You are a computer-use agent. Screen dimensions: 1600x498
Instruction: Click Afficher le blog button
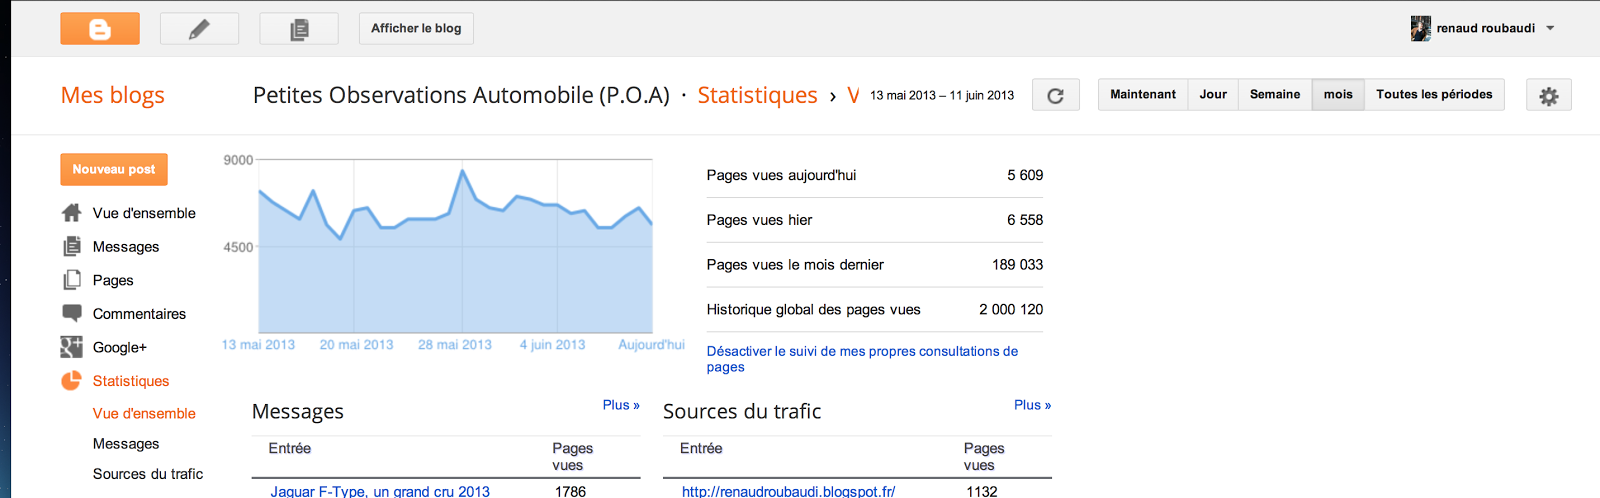point(416,29)
